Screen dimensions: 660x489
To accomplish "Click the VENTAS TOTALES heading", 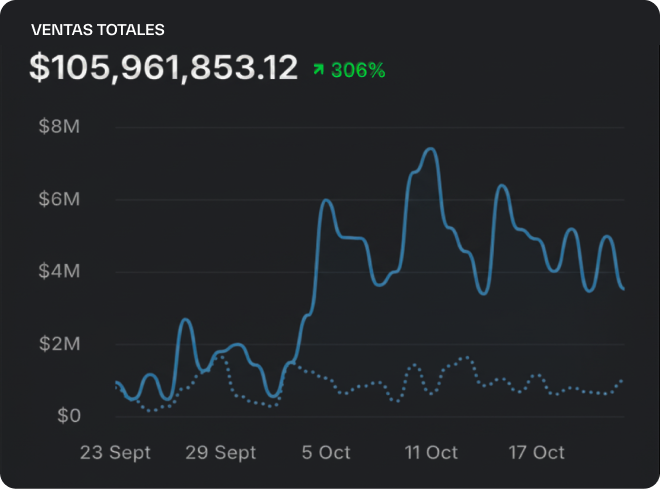I will [98, 30].
